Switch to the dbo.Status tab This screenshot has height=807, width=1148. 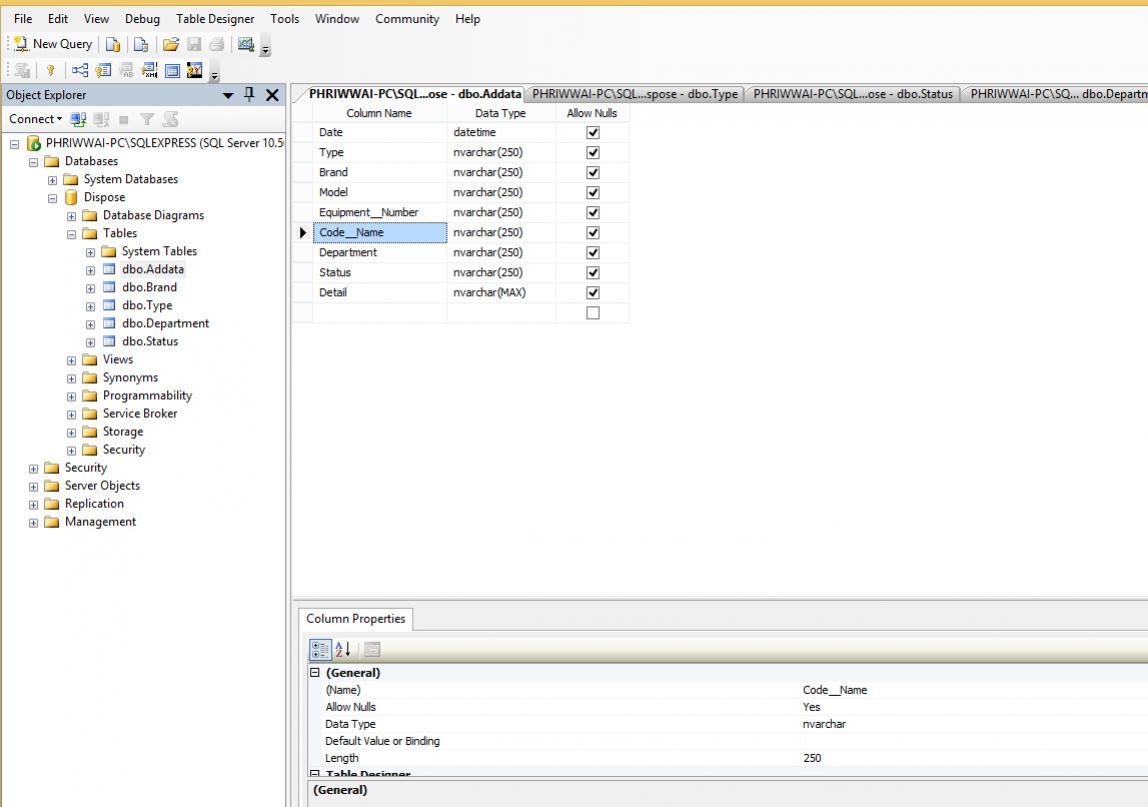[x=854, y=94]
